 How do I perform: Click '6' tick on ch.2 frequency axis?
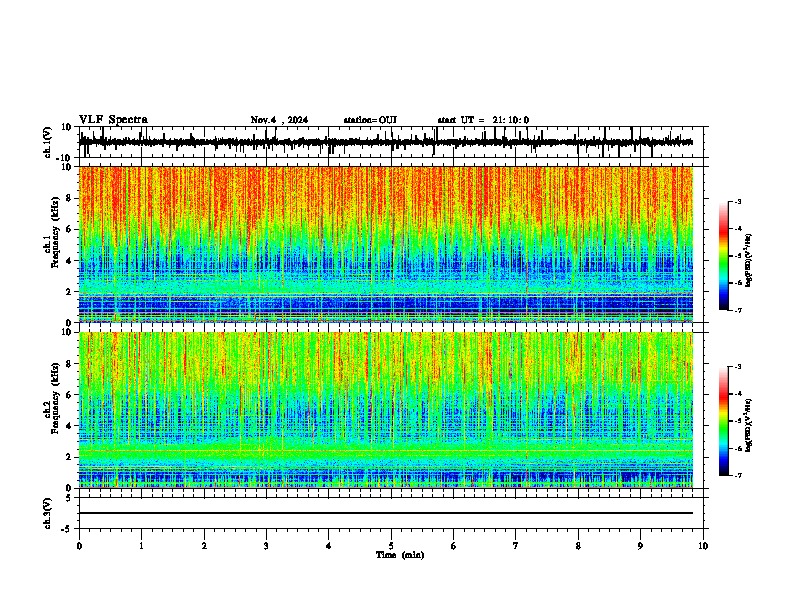(70, 395)
